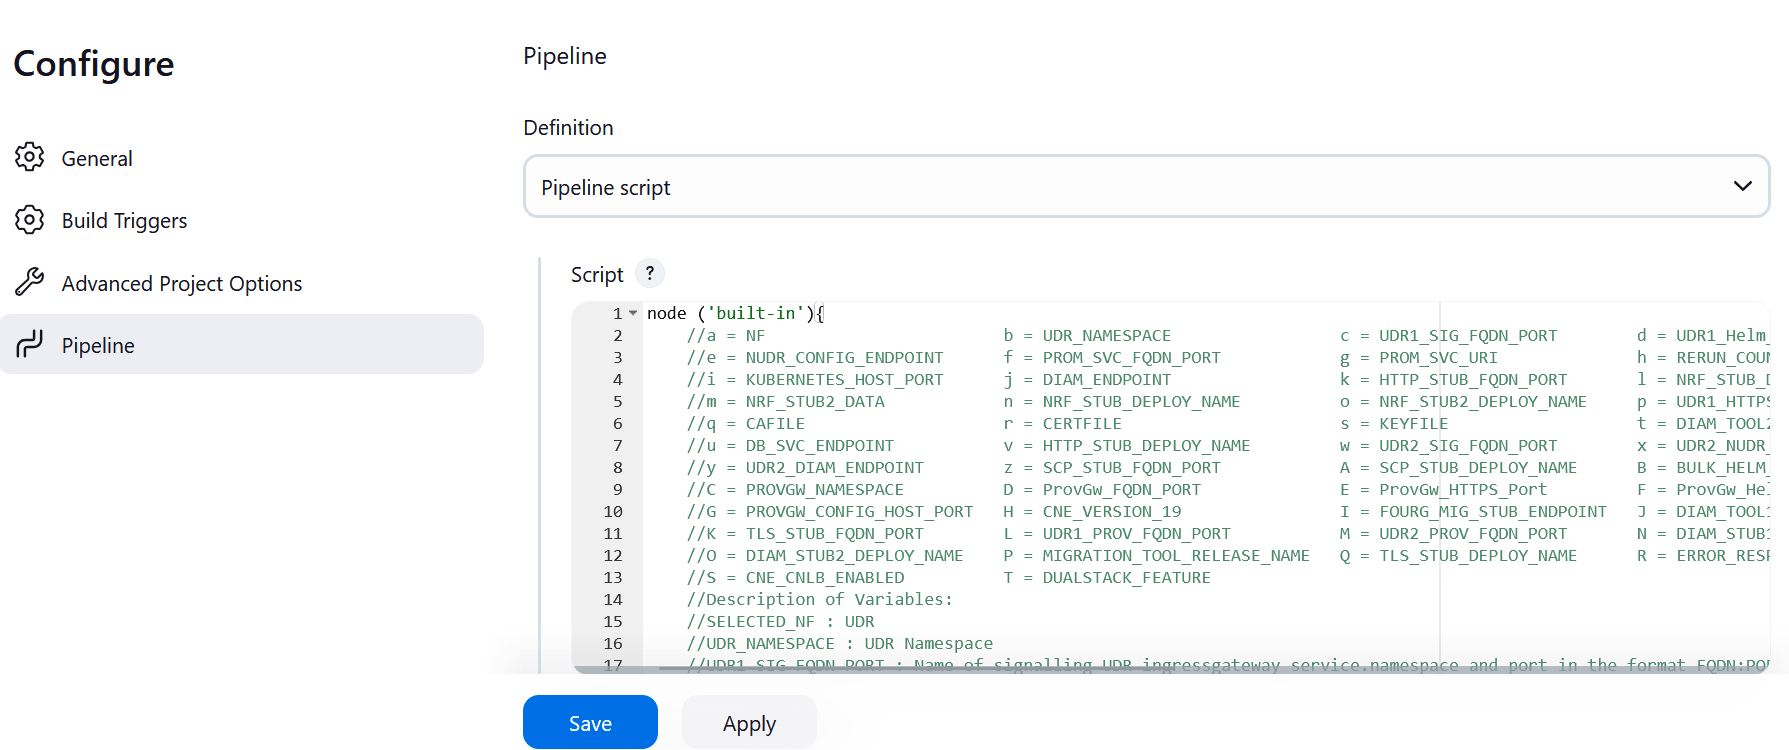This screenshot has height=750, width=1789.
Task: Click UDR1_SIG_FQDN_PORT on line 2
Action: coord(1468,335)
